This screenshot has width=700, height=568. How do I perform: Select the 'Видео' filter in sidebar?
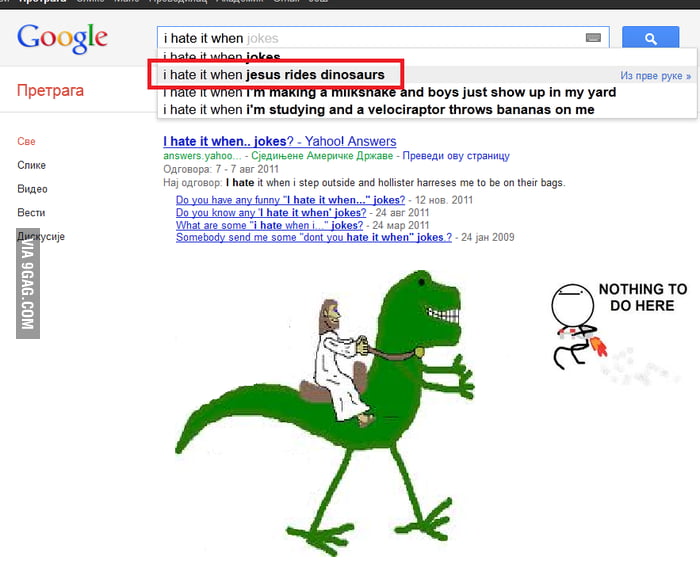point(32,189)
